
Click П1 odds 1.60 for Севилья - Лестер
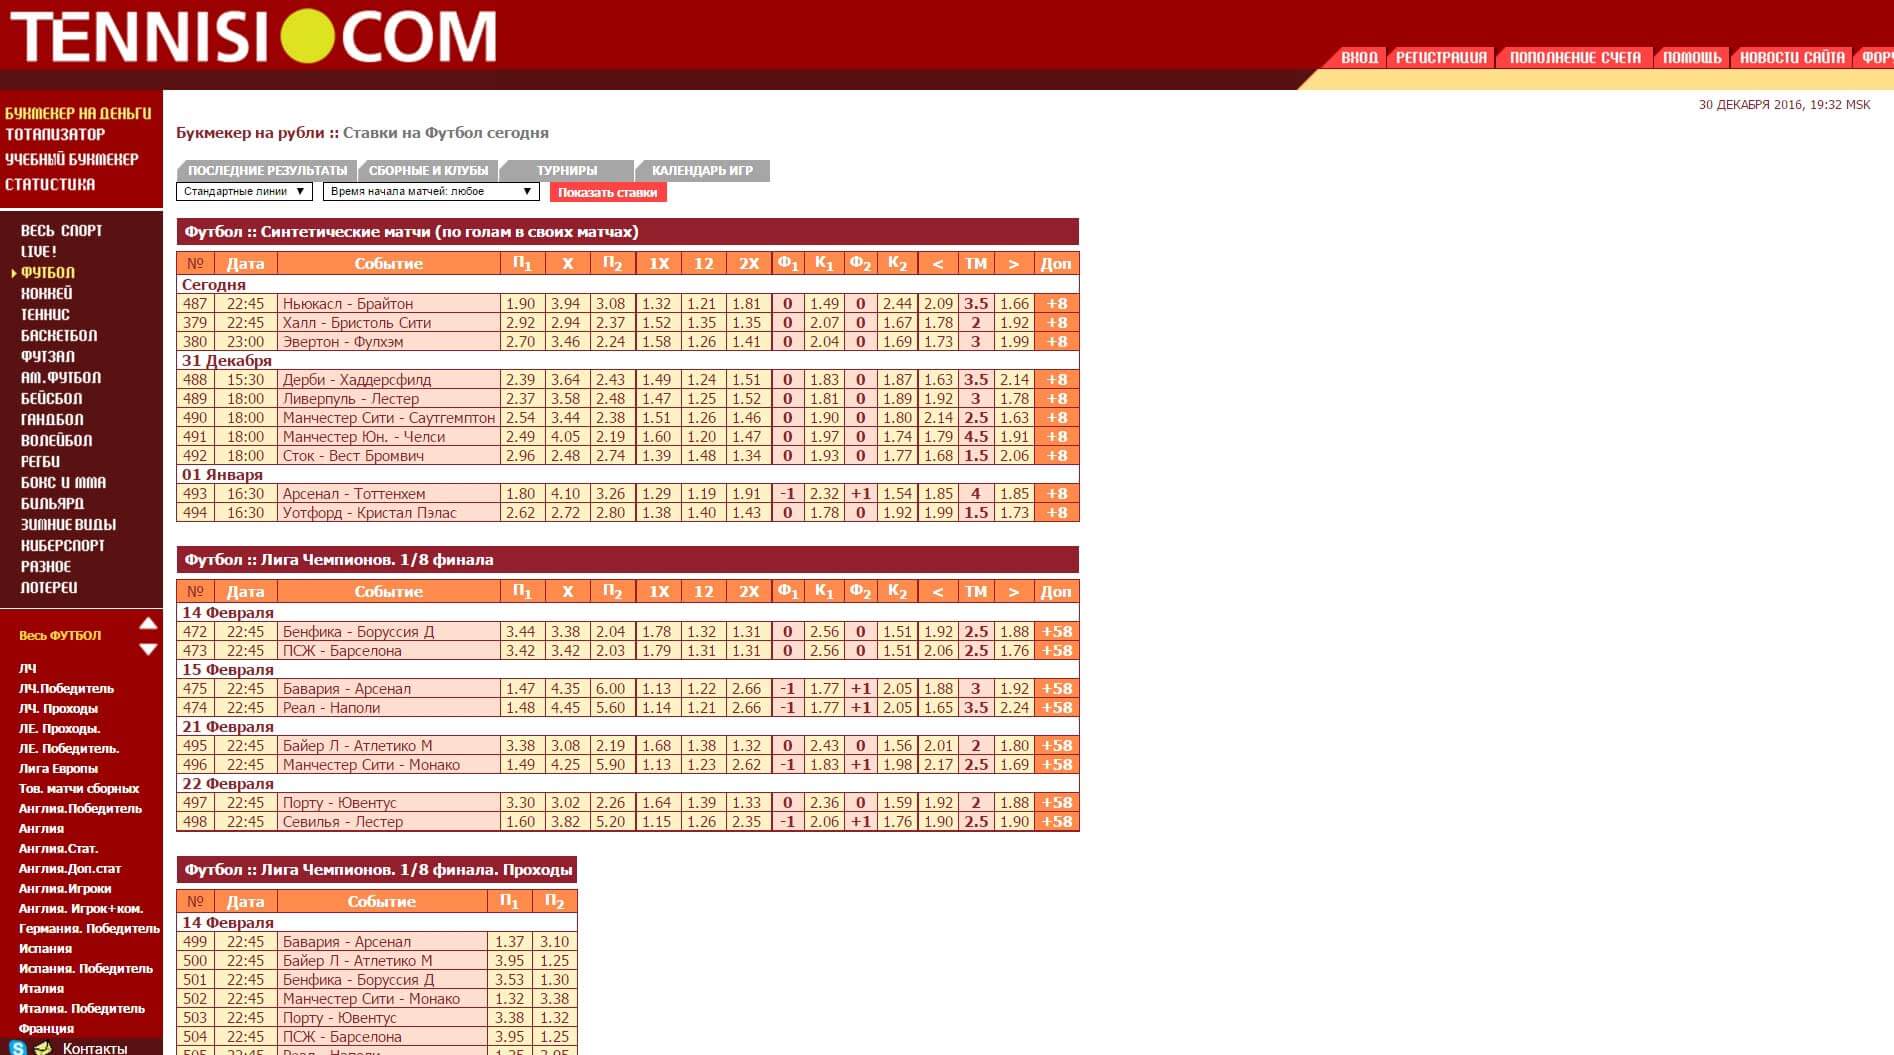(521, 821)
